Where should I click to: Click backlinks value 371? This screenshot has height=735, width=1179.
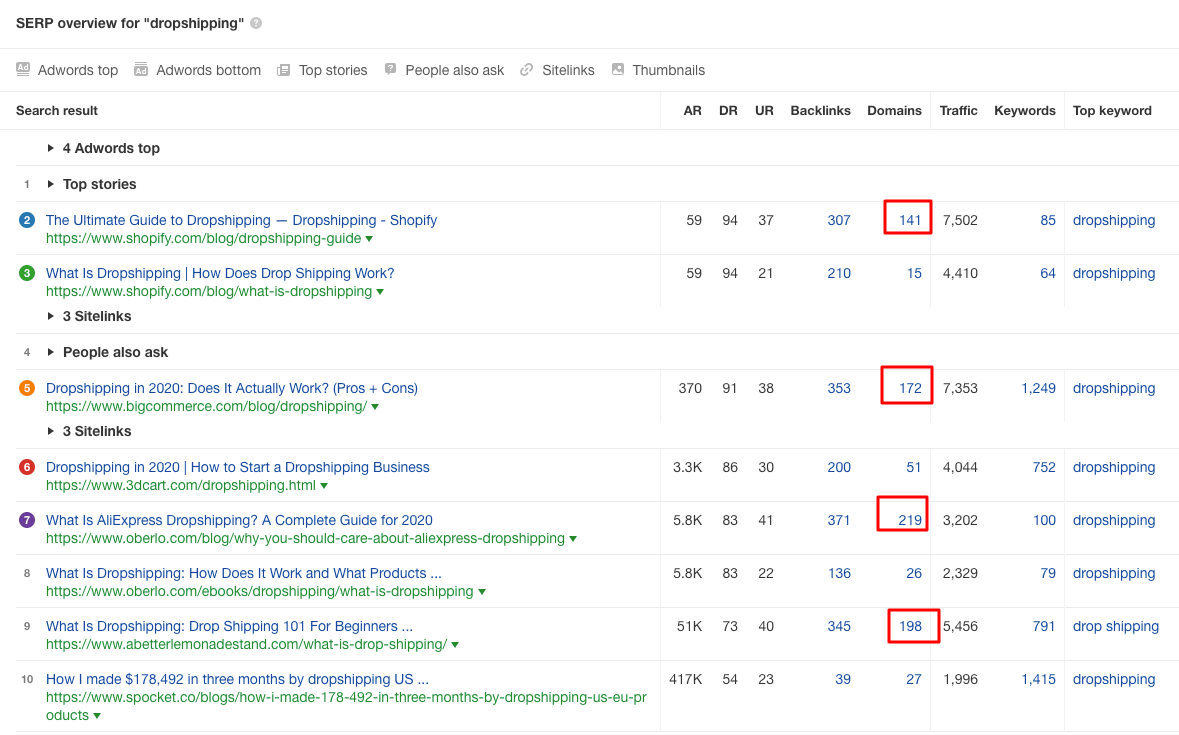click(x=839, y=520)
